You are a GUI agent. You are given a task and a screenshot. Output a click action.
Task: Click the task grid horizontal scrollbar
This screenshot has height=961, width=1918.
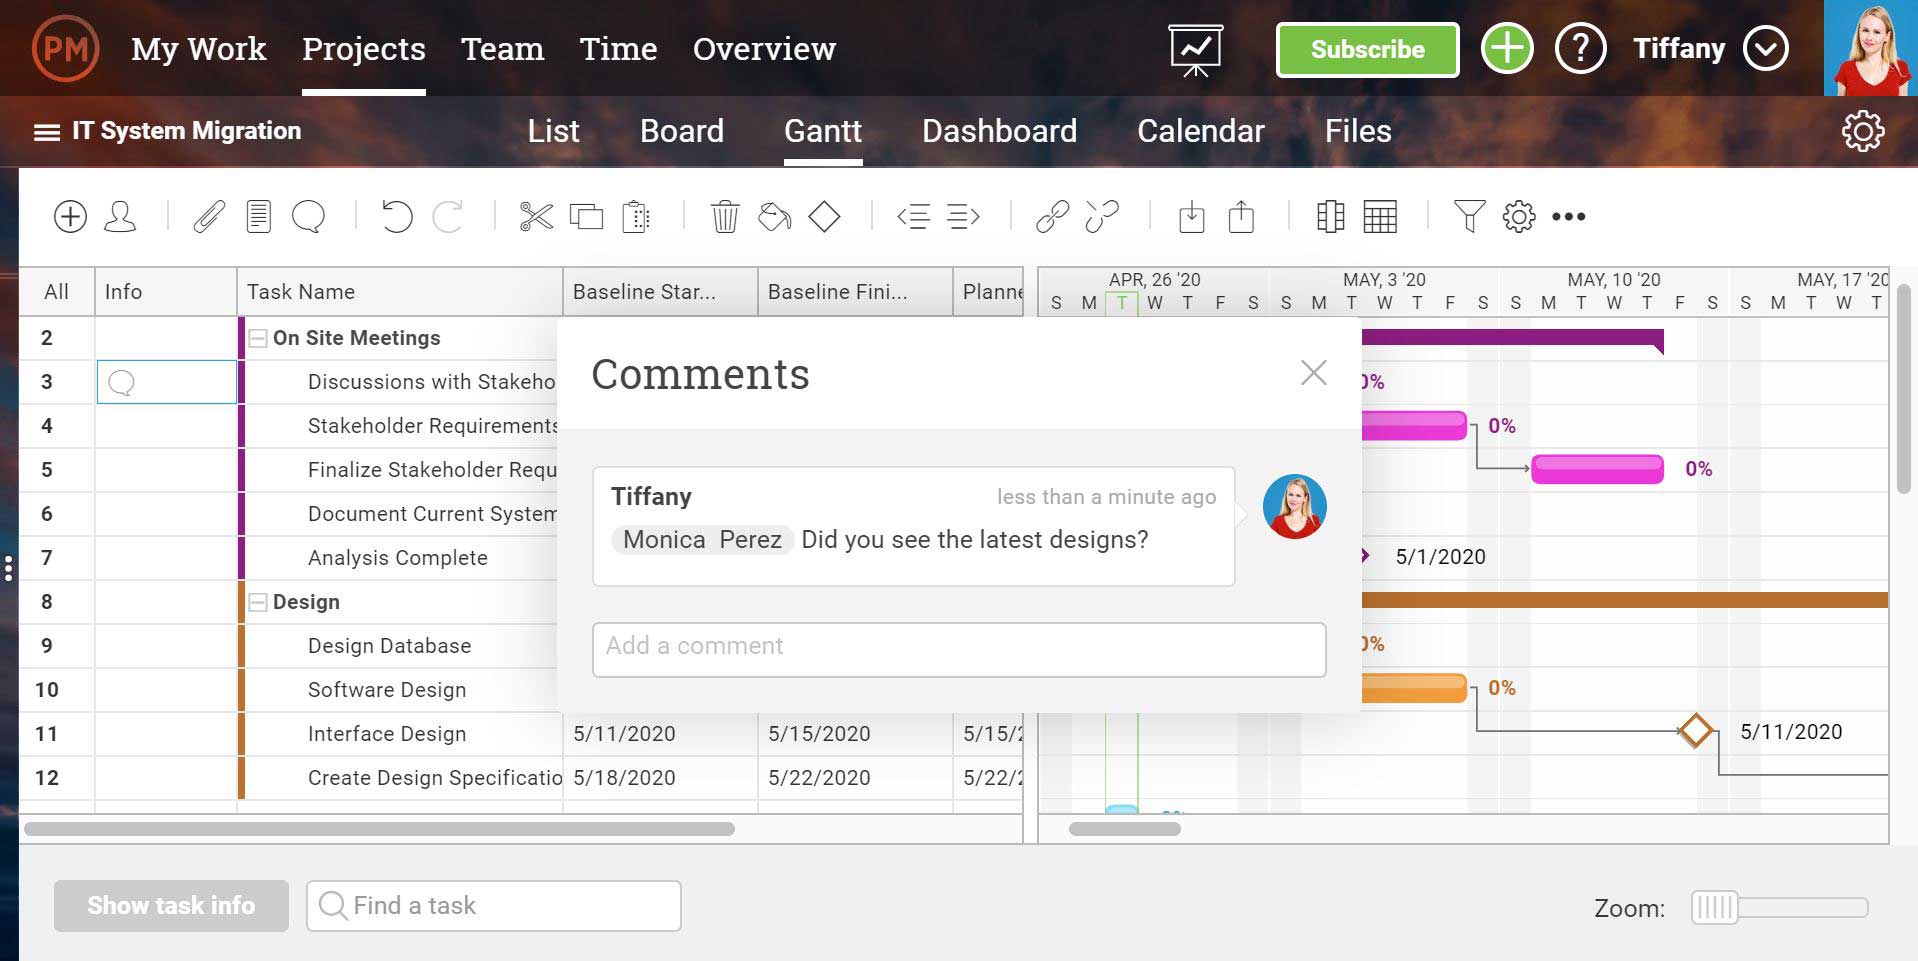379,828
